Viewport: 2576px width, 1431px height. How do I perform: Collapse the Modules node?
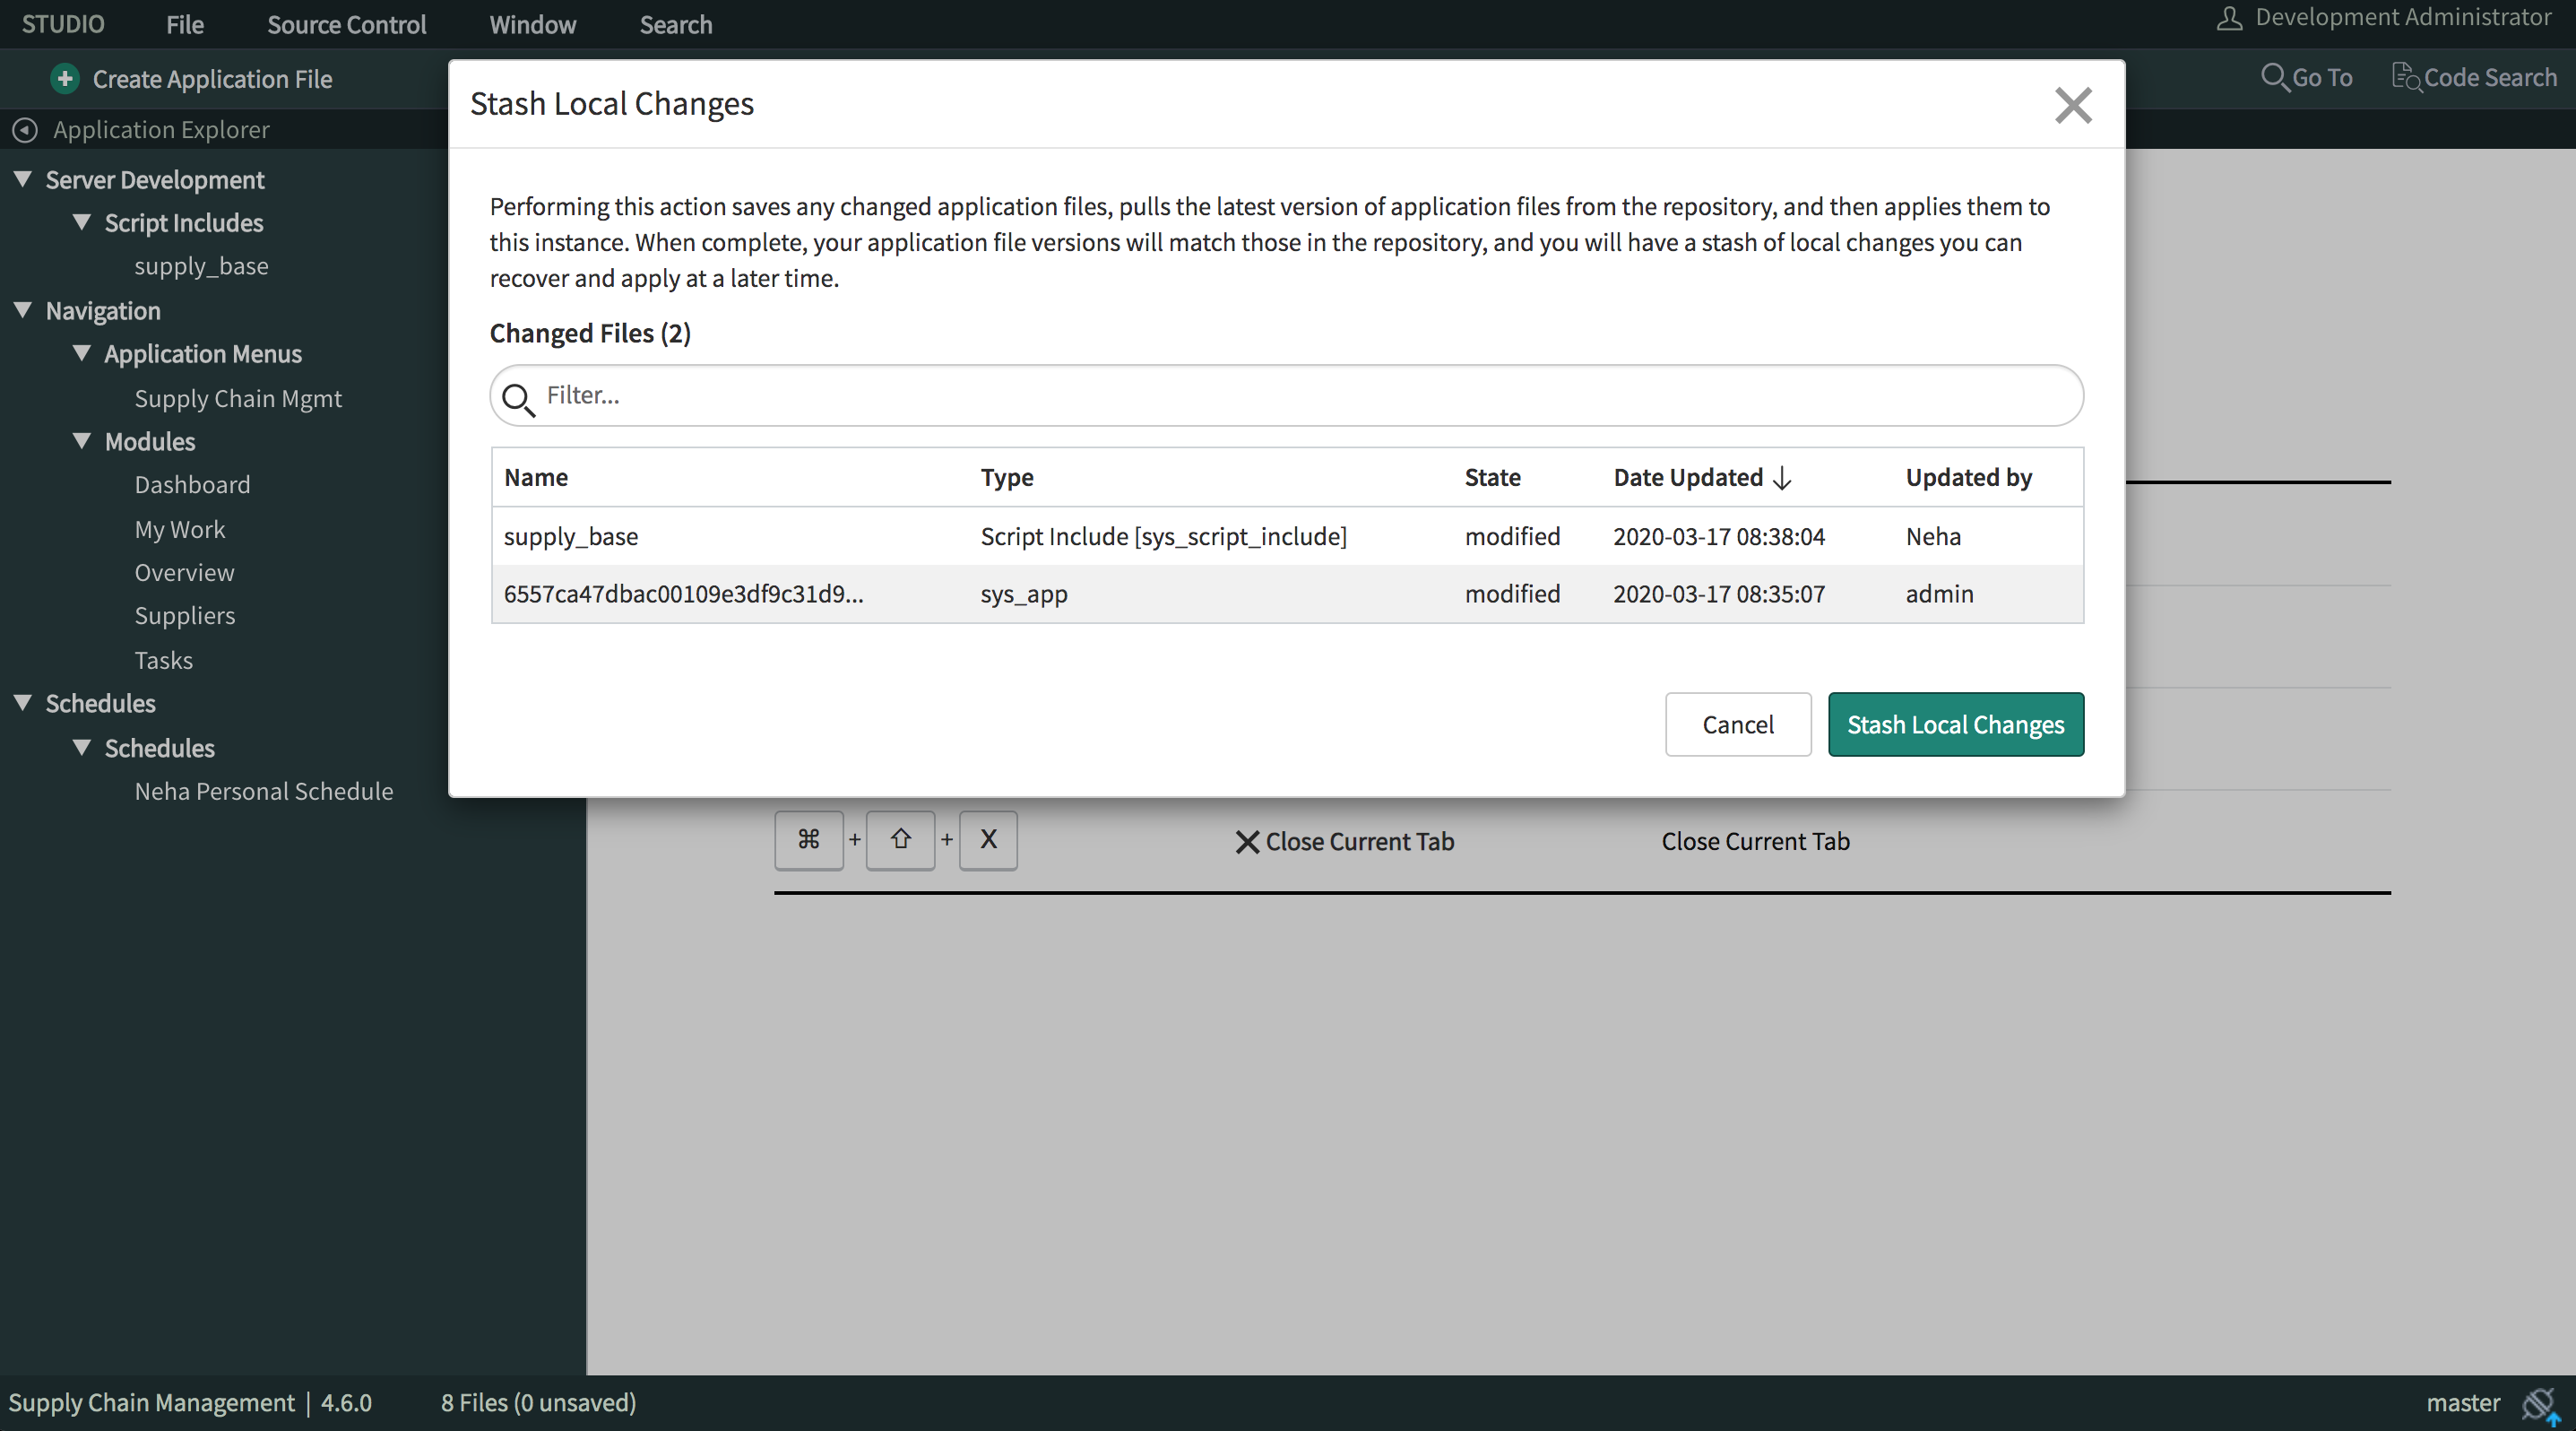[x=82, y=441]
